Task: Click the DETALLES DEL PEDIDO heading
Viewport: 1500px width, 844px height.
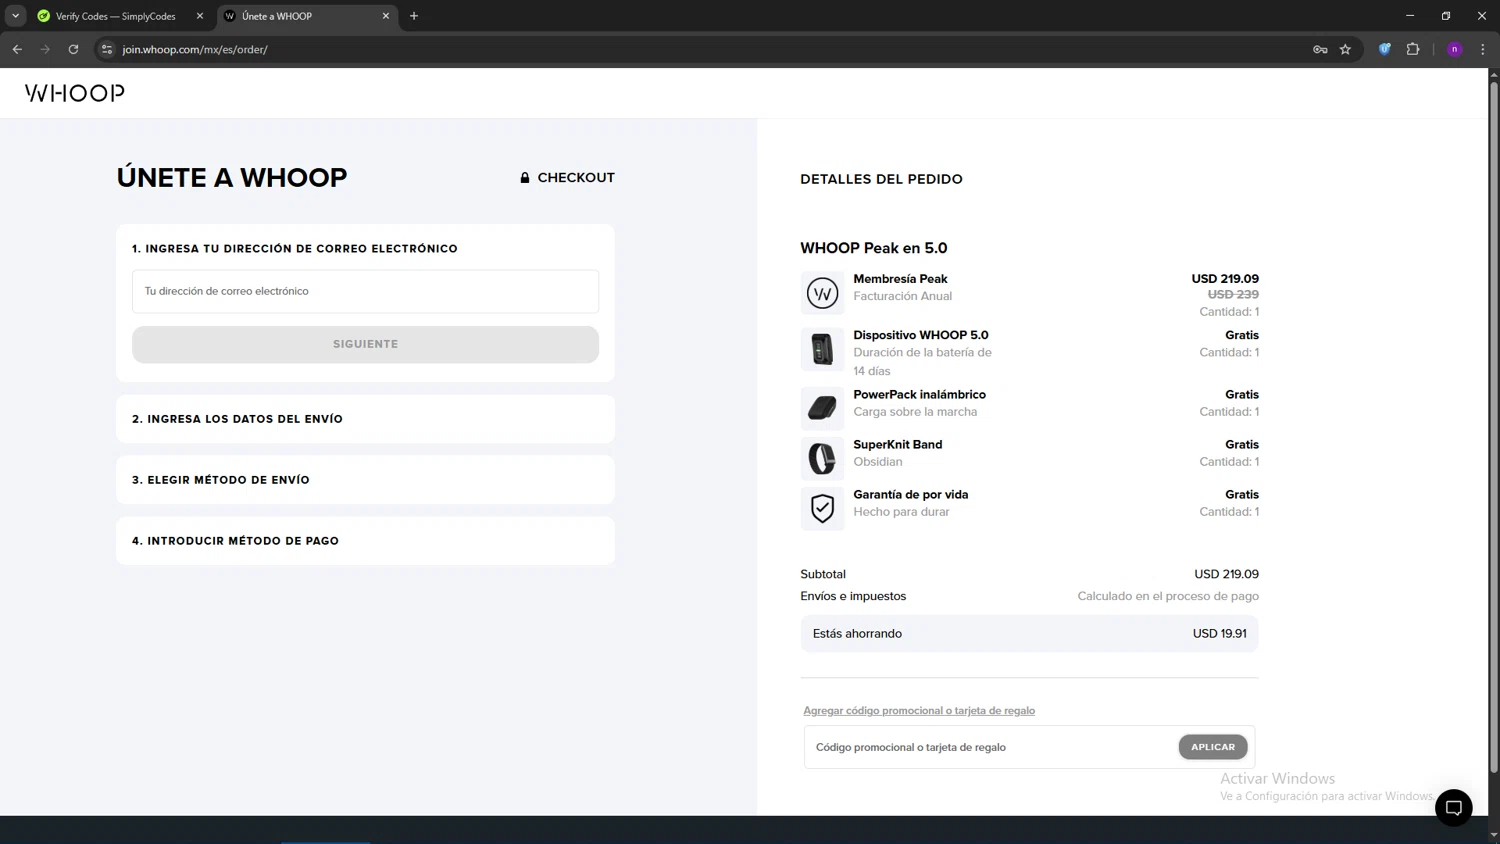Action: coord(881,179)
